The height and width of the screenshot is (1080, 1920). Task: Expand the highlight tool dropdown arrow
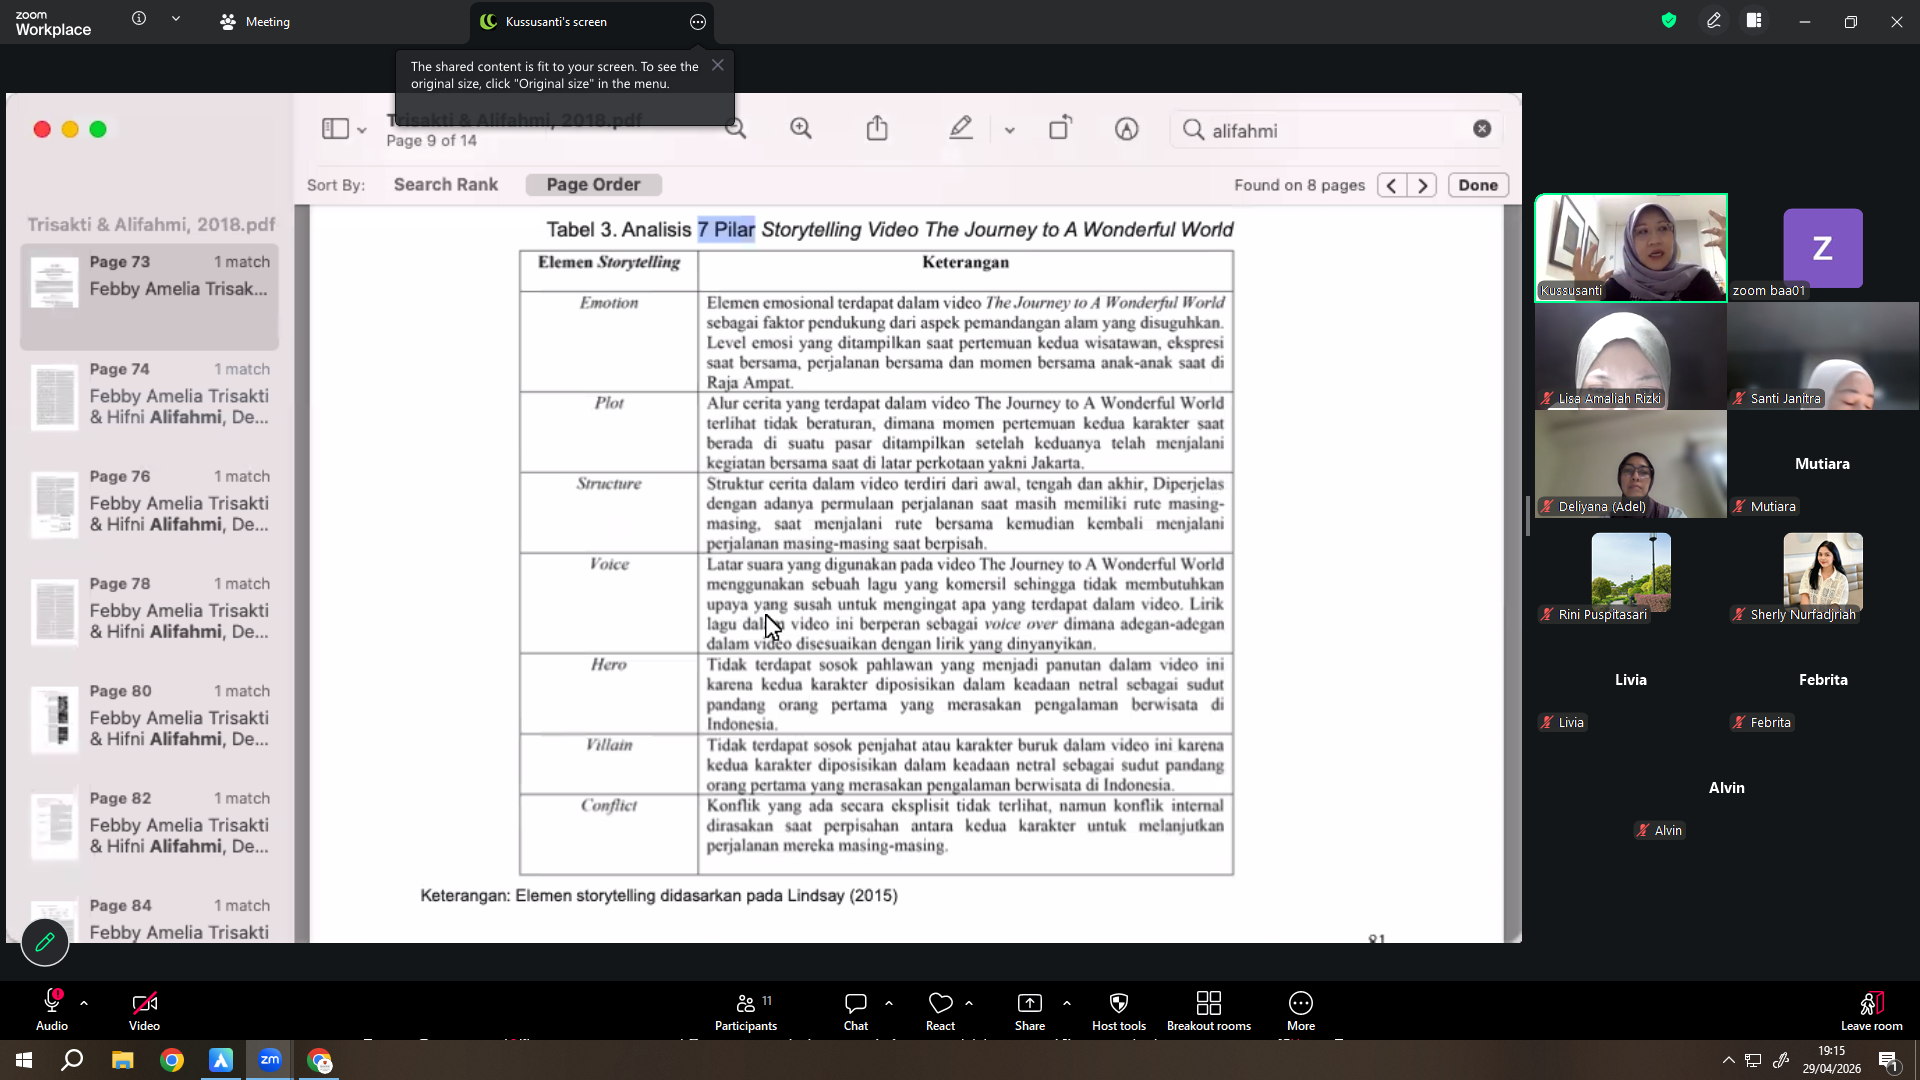pos(1010,130)
